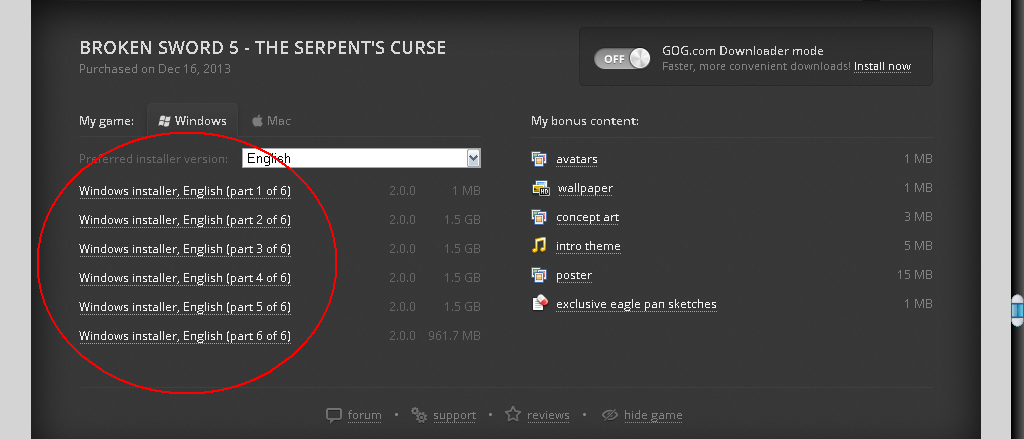Image resolution: width=1024 pixels, height=439 pixels.
Task: Download Windows installer part 1 of 6
Action: [x=185, y=191]
